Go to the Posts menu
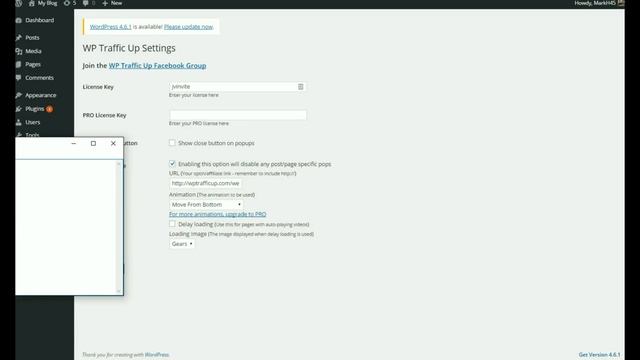 tap(32, 38)
